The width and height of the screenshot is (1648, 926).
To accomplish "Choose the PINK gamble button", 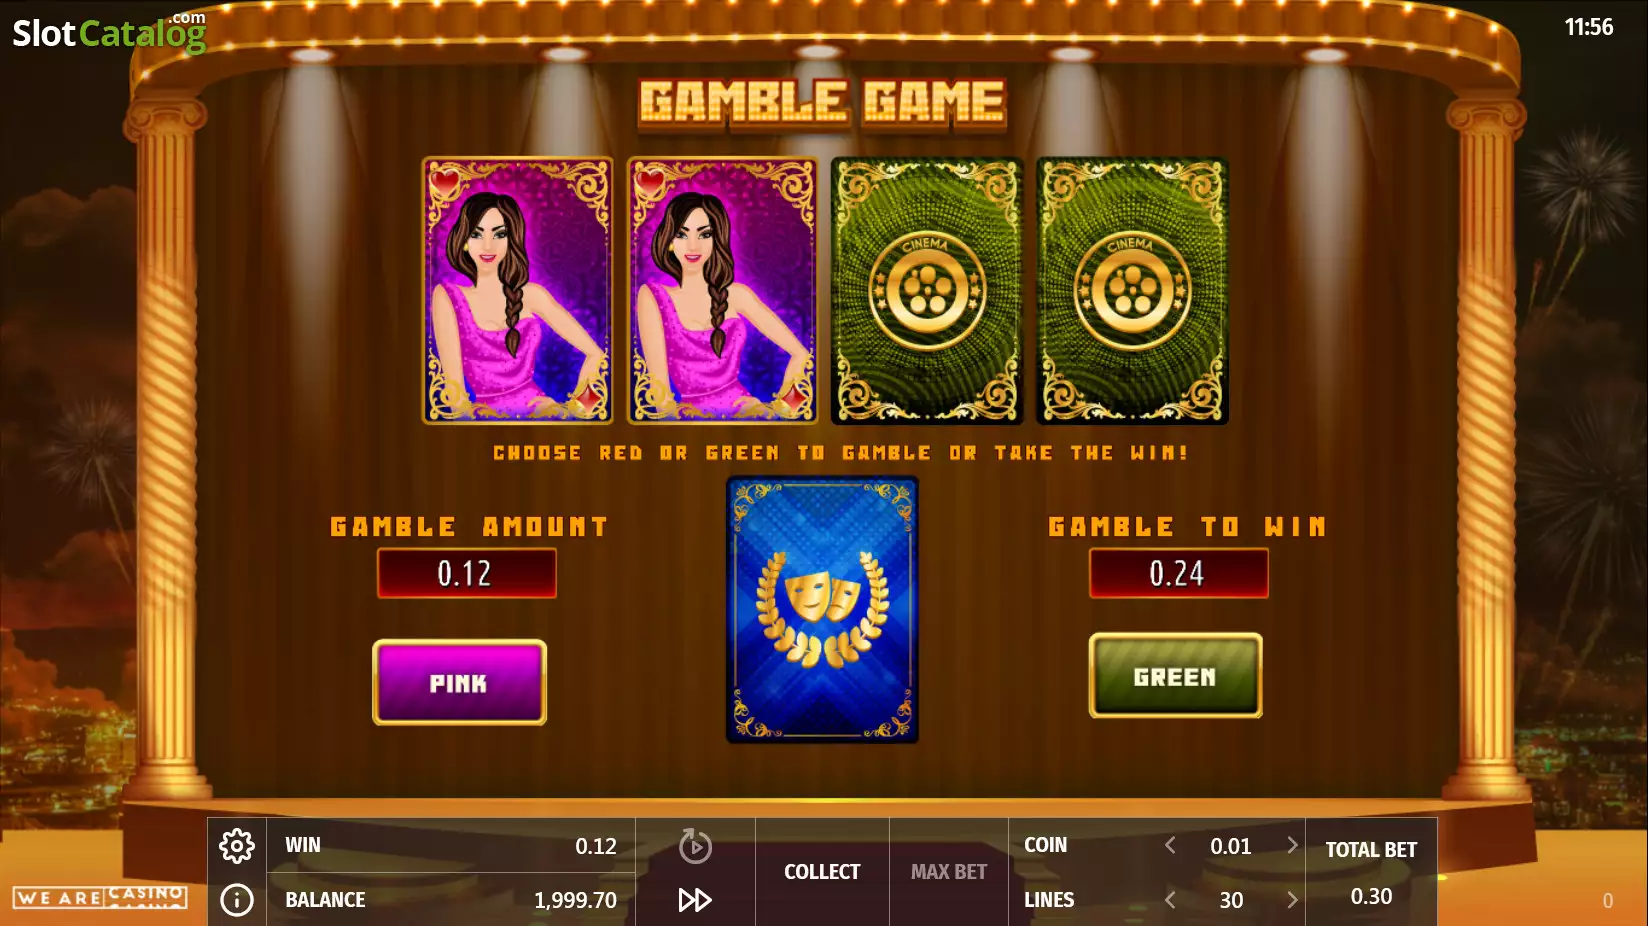I will [x=459, y=683].
